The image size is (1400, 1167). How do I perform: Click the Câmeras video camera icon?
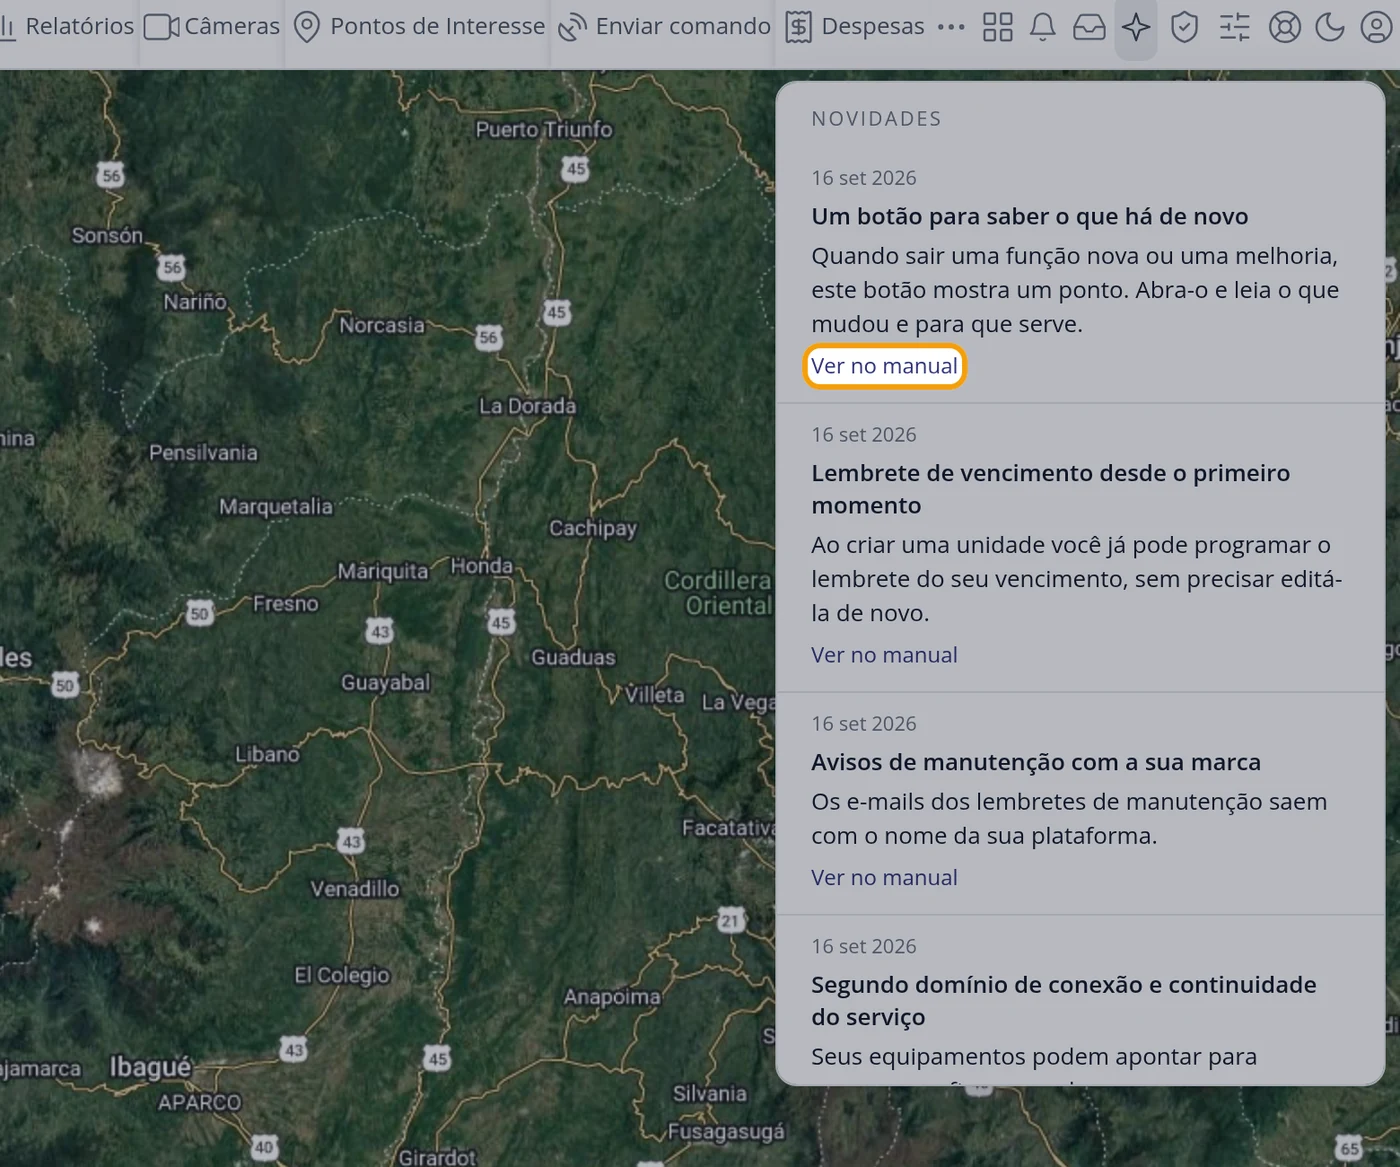(161, 27)
